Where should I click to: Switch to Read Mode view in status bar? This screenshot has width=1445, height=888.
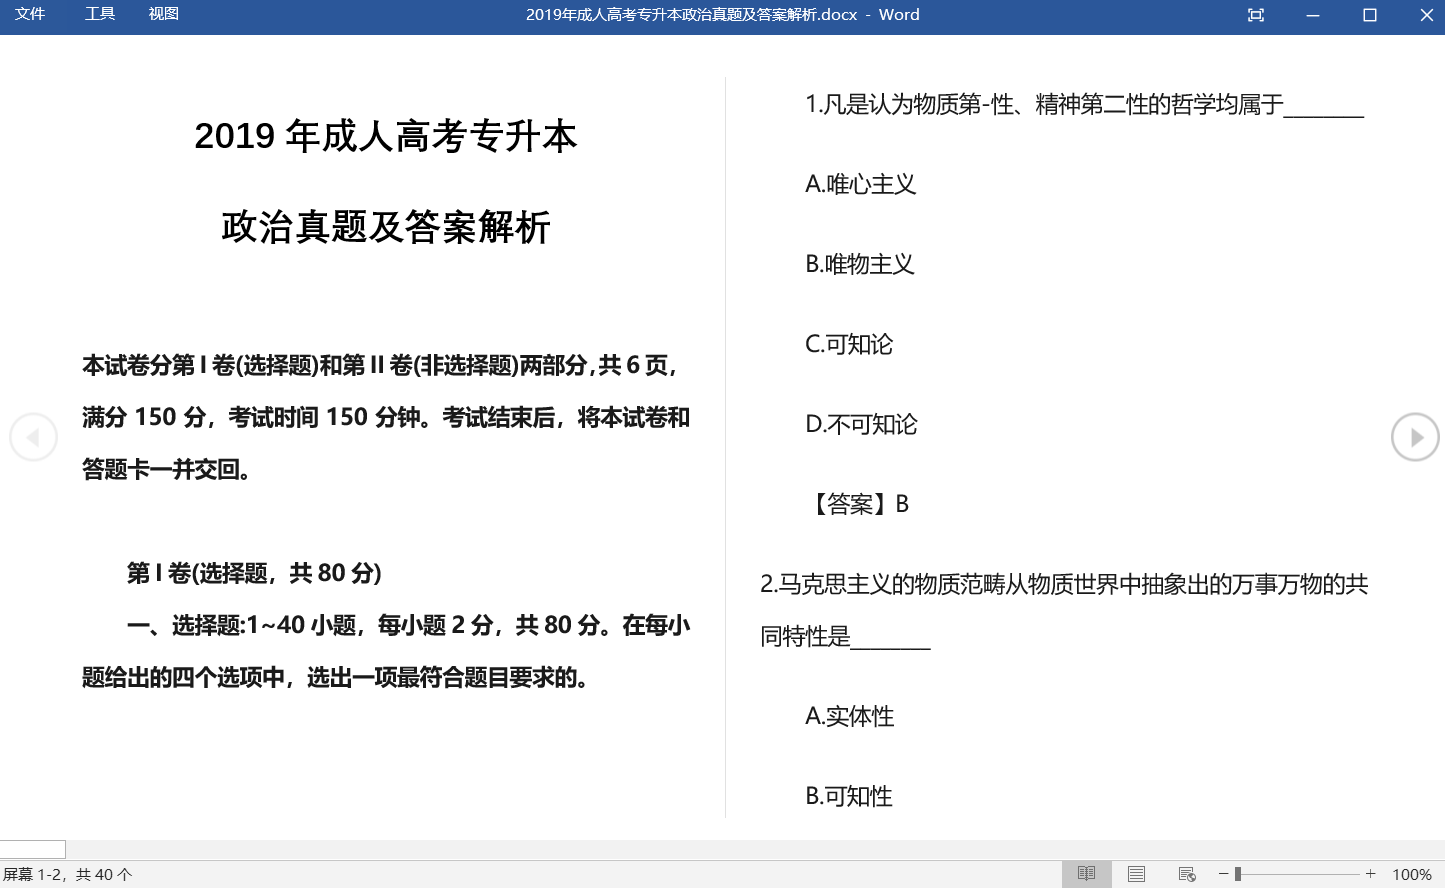point(1086,874)
